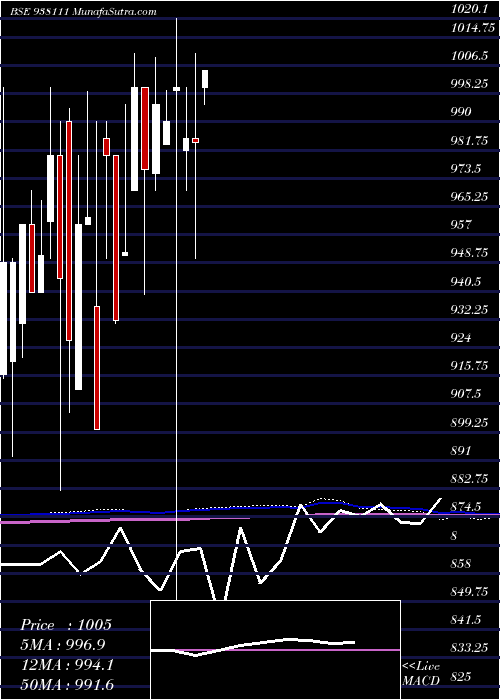Click the 998.25 price axis label

tap(469, 83)
